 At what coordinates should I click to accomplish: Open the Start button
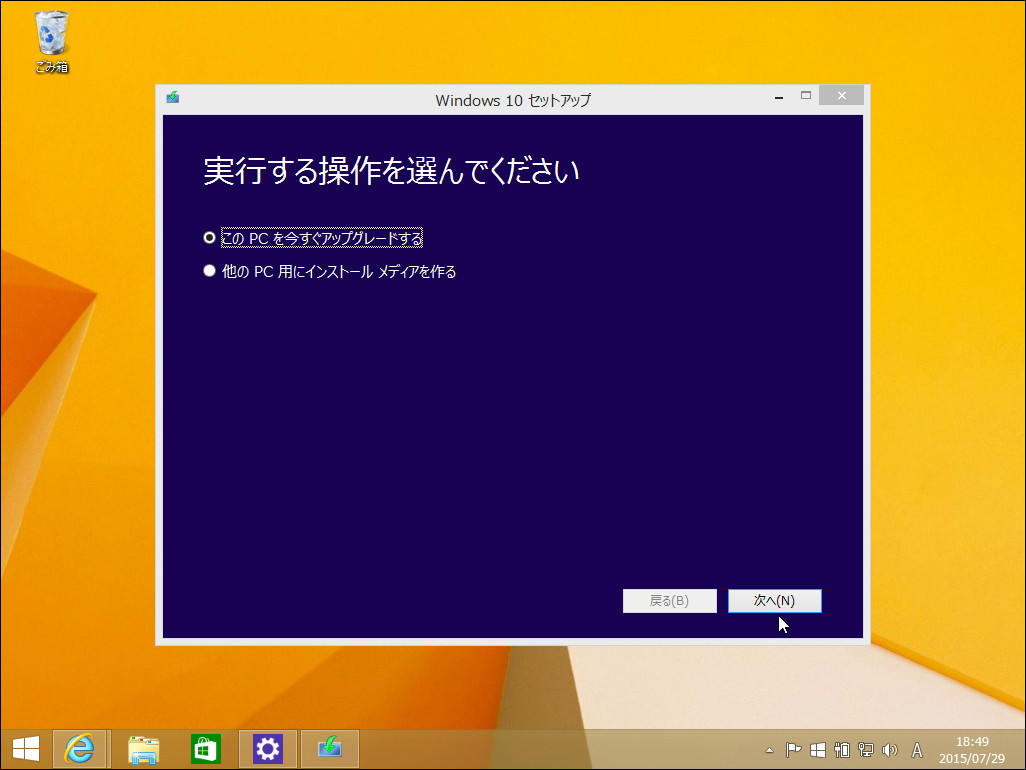click(24, 748)
